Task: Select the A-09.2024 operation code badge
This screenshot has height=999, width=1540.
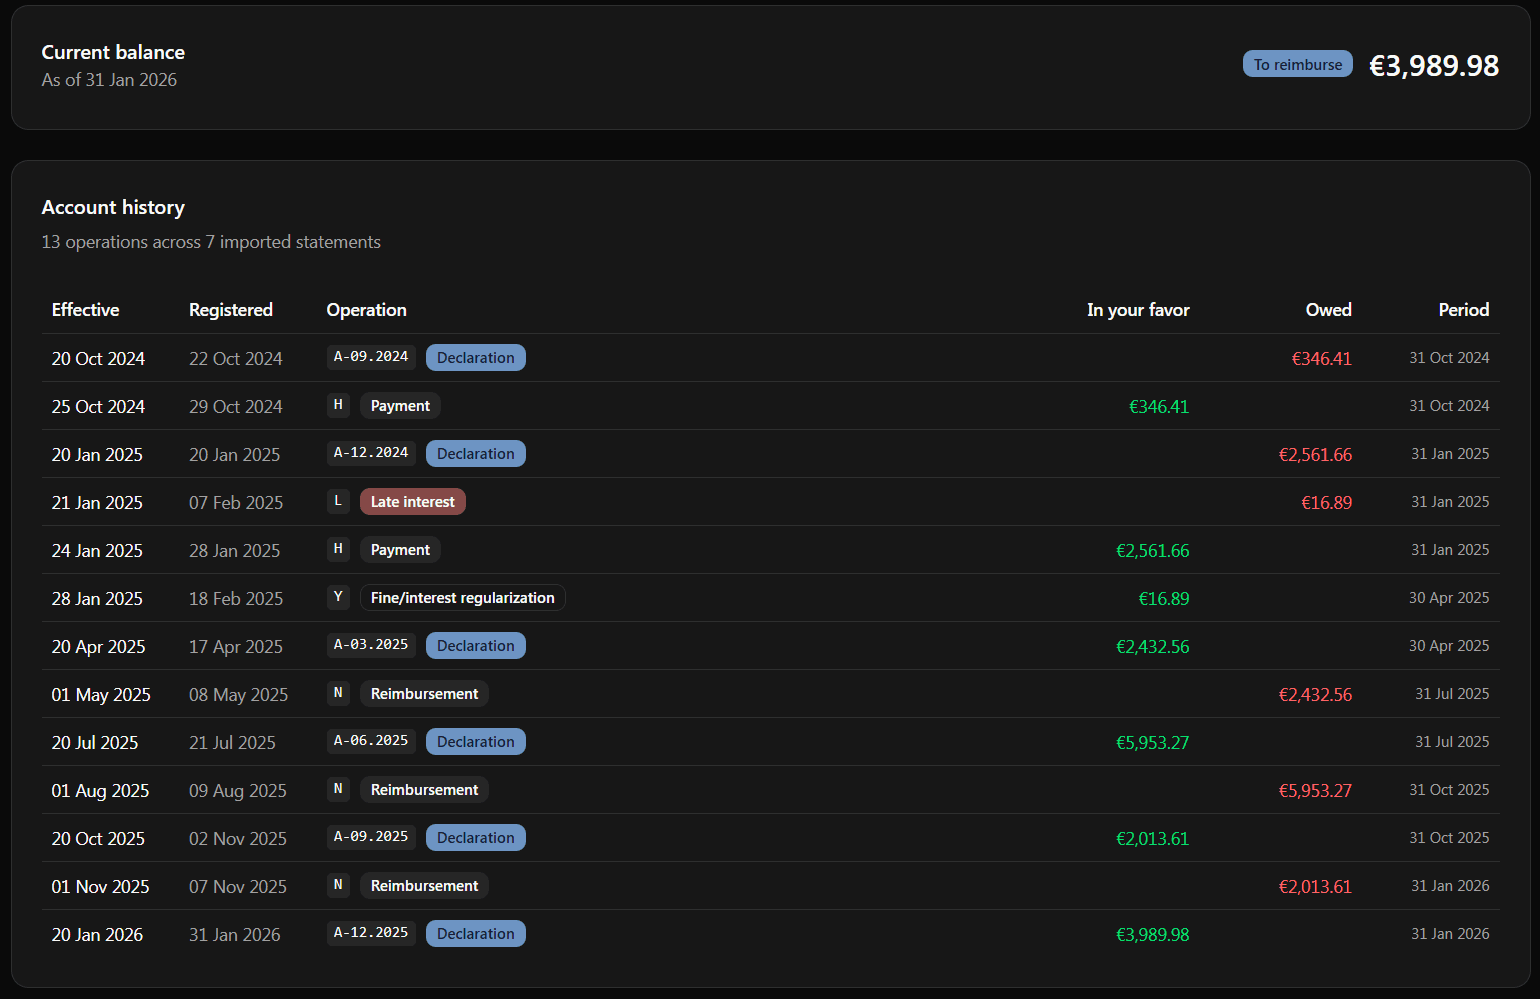Action: [371, 357]
